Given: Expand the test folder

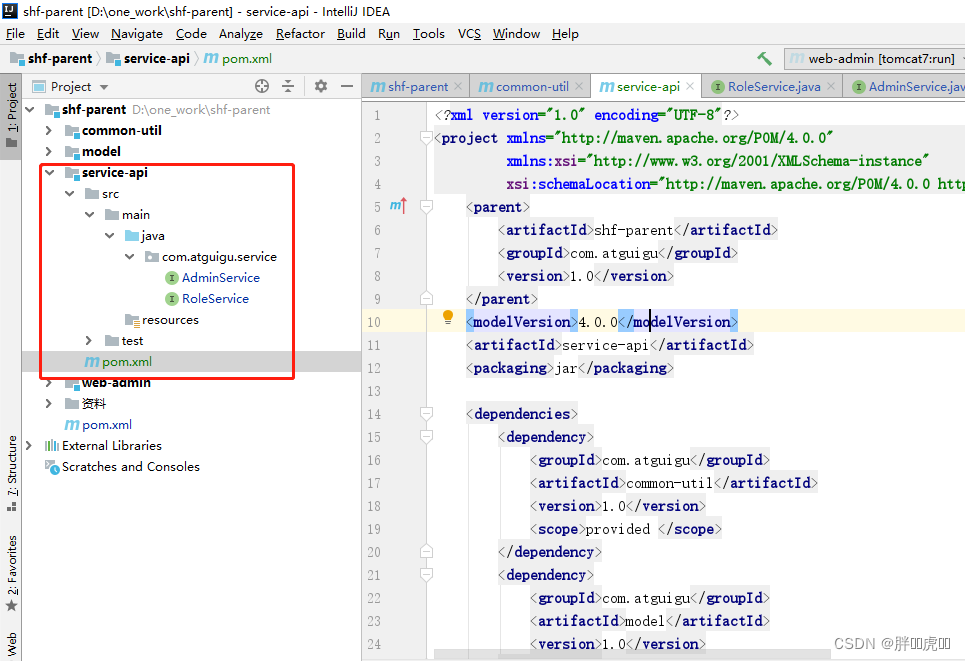Looking at the screenshot, I should pyautogui.click(x=89, y=340).
